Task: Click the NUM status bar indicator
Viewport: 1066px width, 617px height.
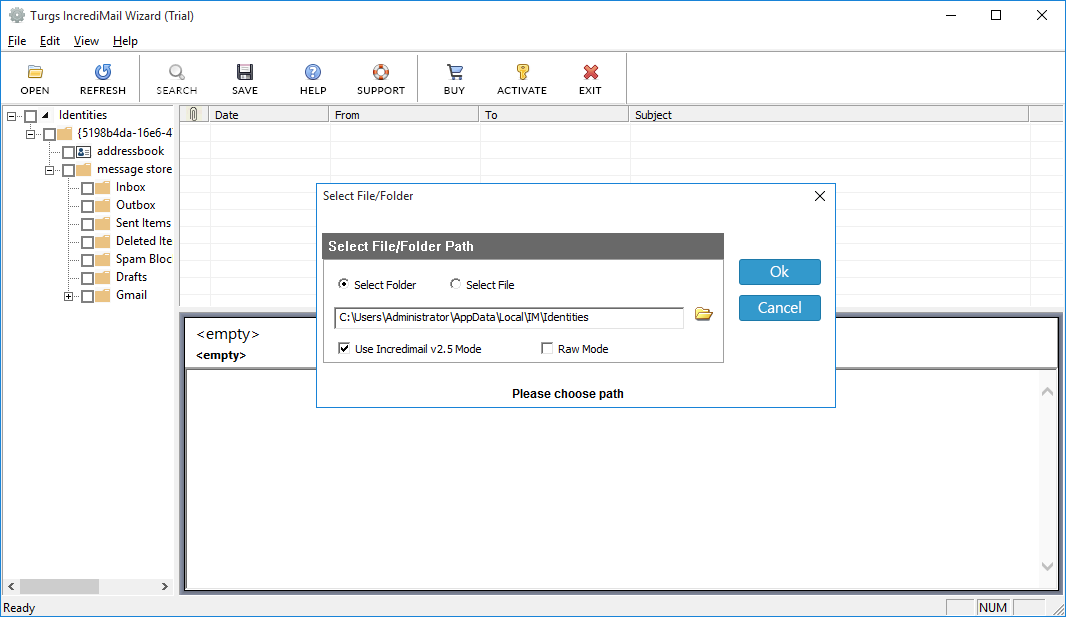Action: pos(993,607)
